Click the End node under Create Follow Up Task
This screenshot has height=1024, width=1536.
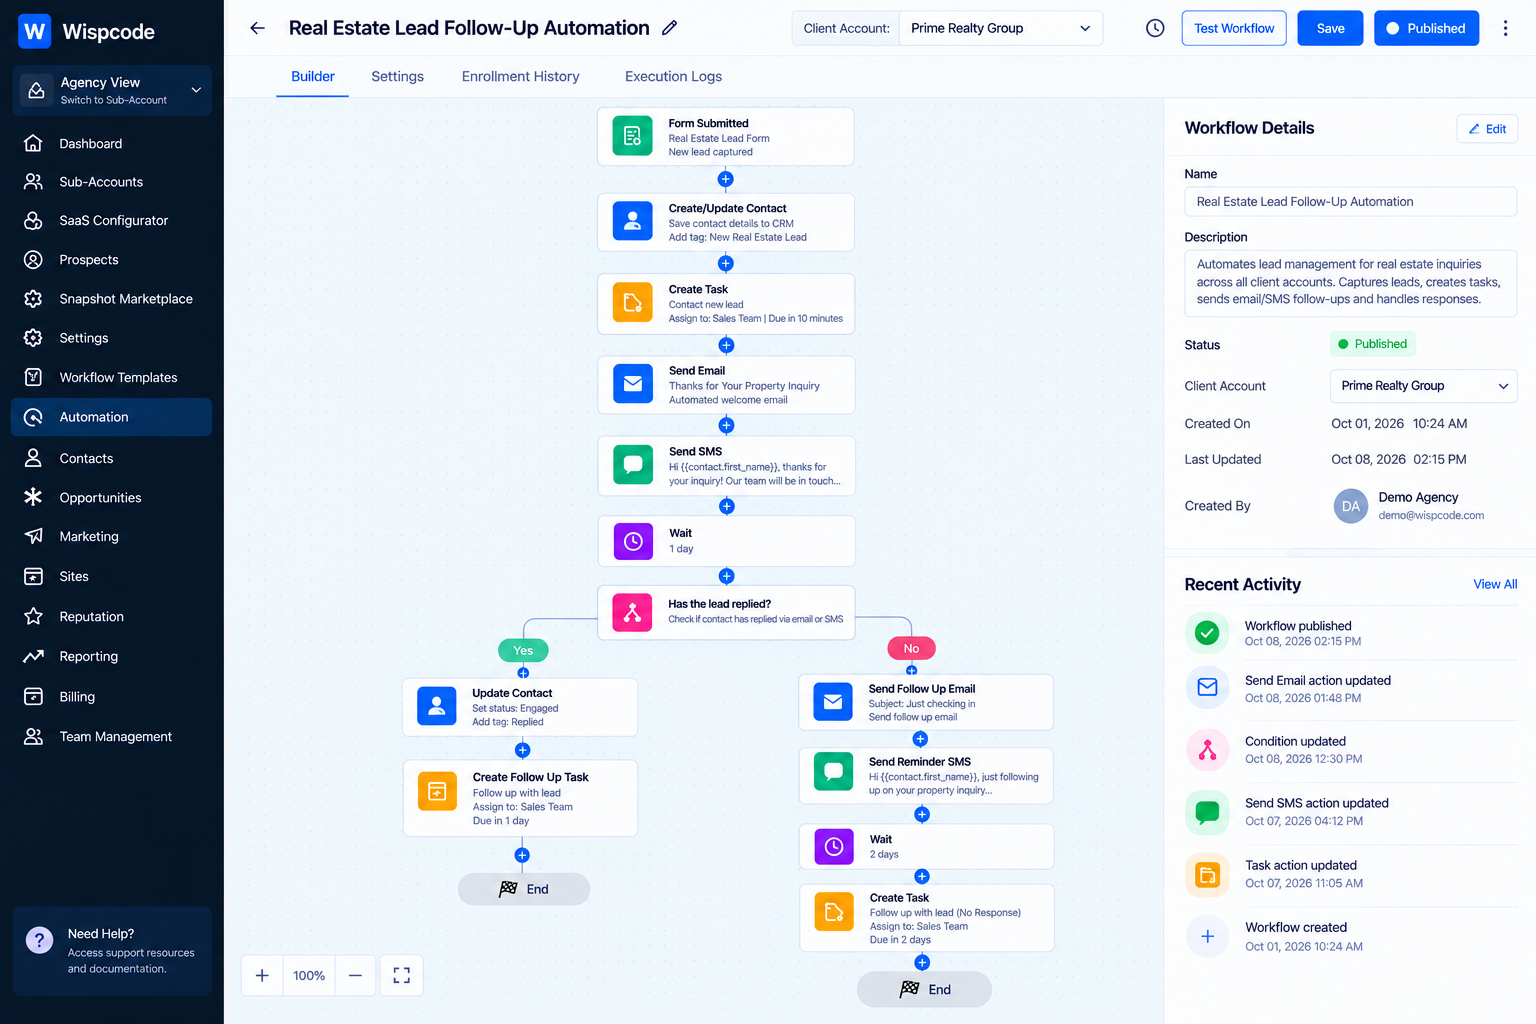pos(524,889)
